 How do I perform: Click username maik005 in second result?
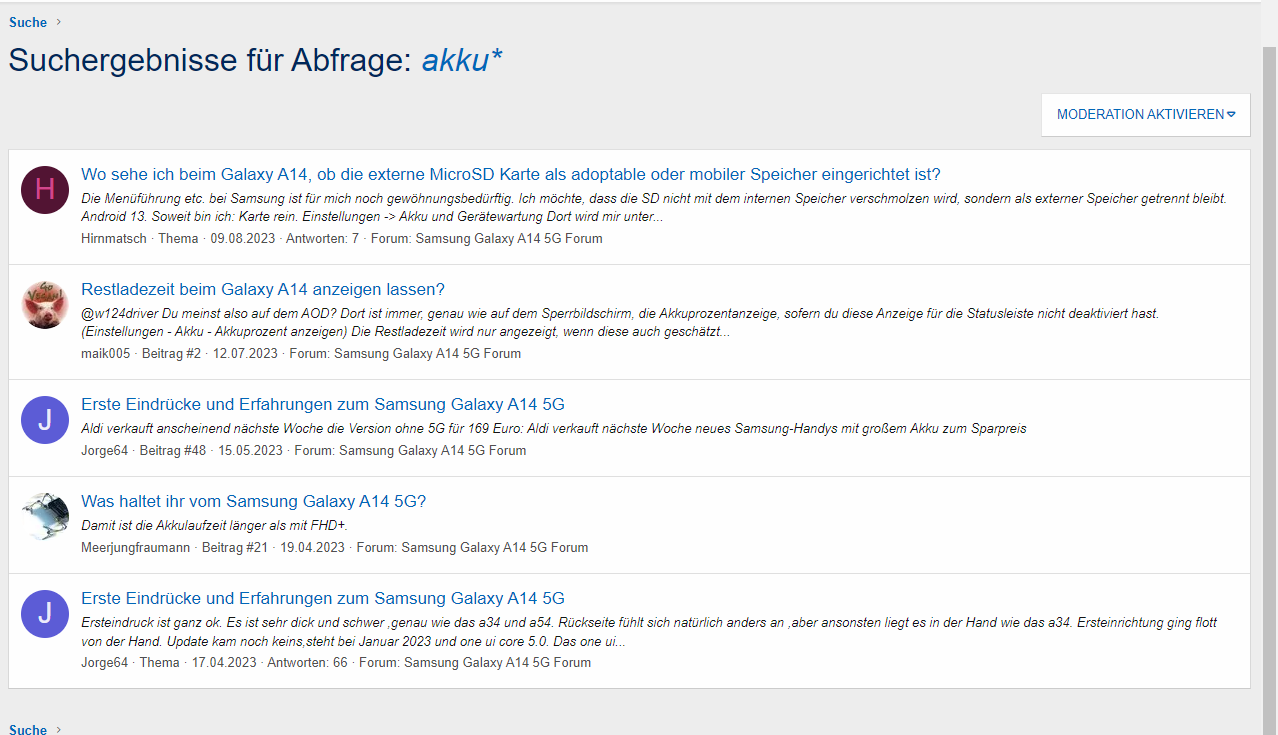click(105, 353)
